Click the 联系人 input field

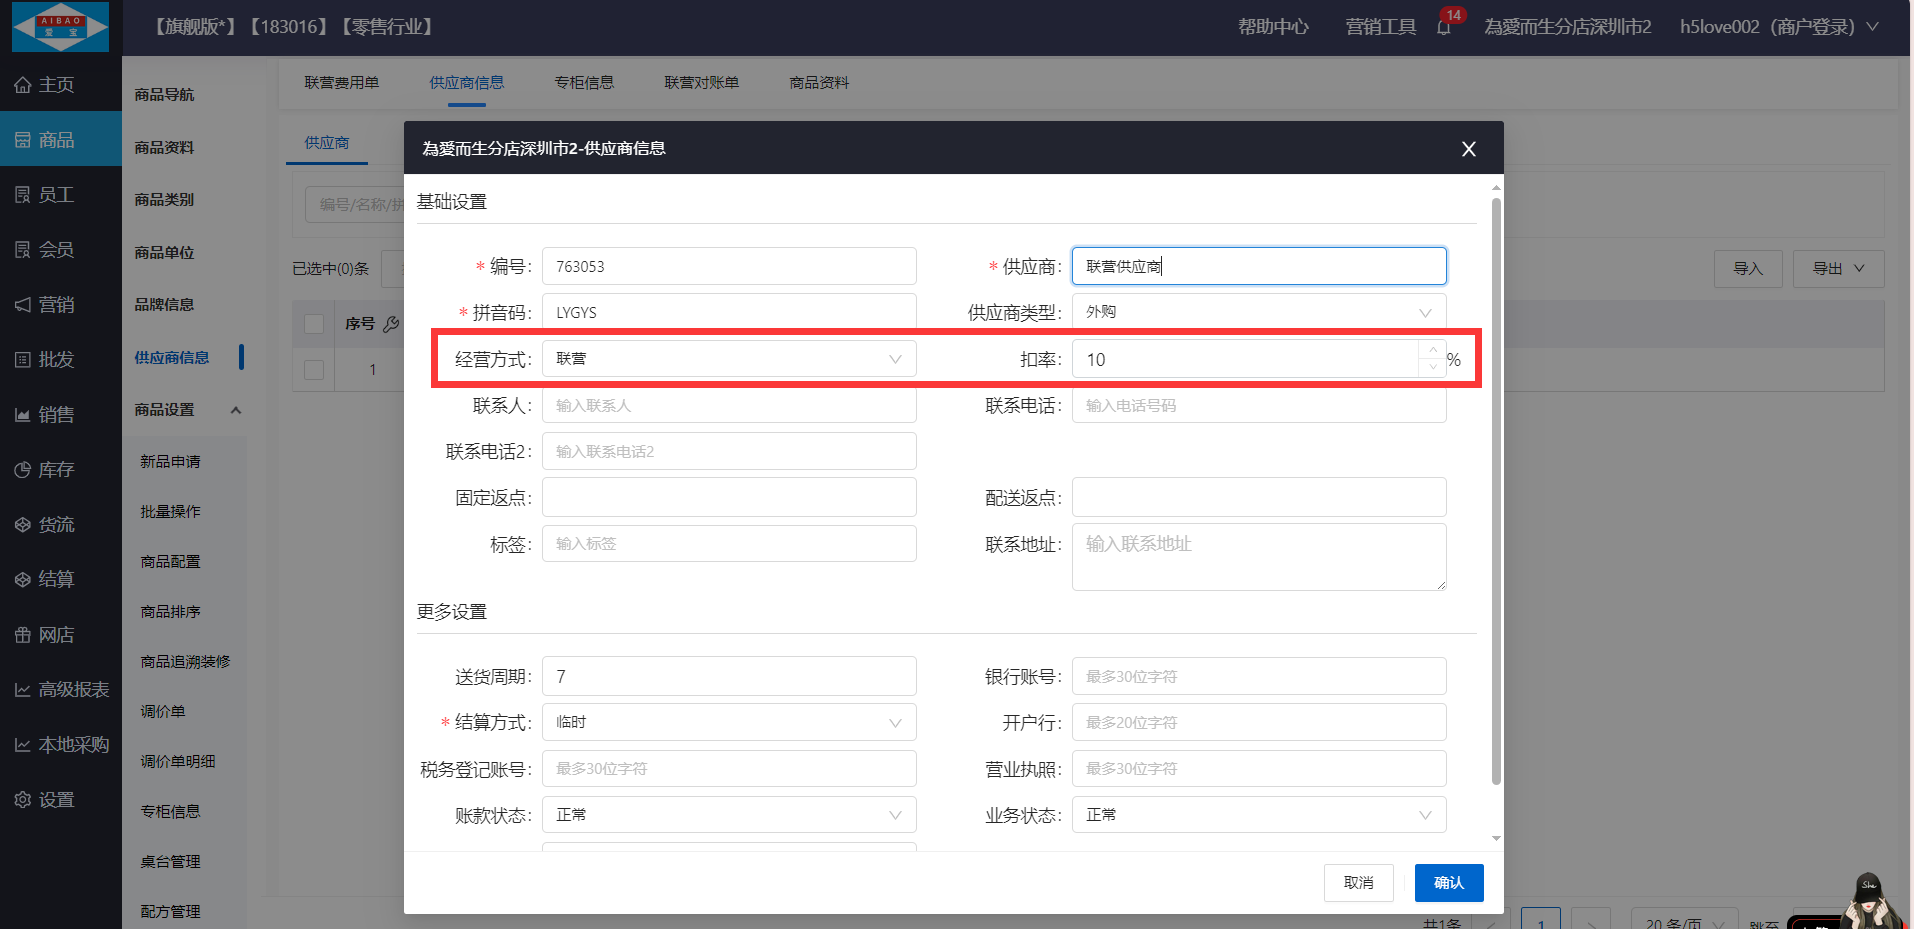728,406
